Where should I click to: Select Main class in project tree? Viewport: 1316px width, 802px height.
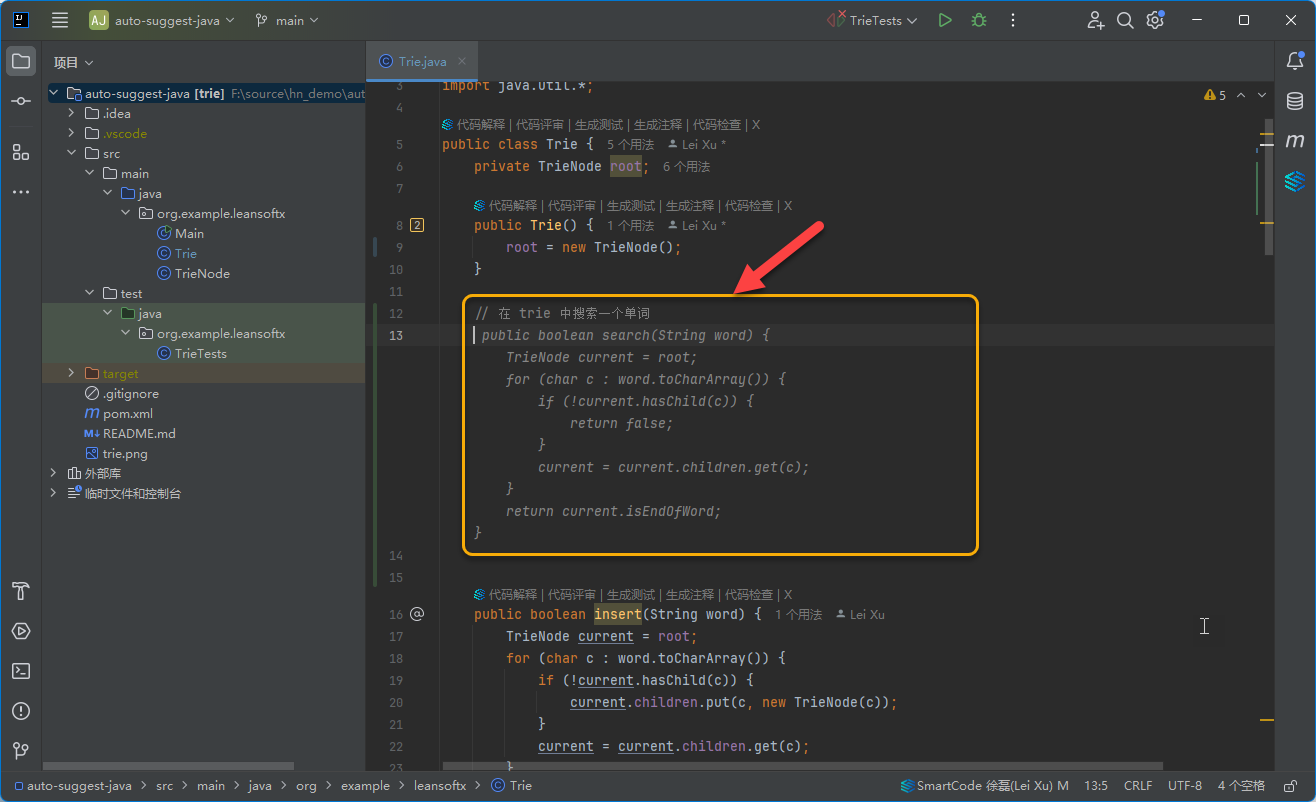pyautogui.click(x=190, y=233)
